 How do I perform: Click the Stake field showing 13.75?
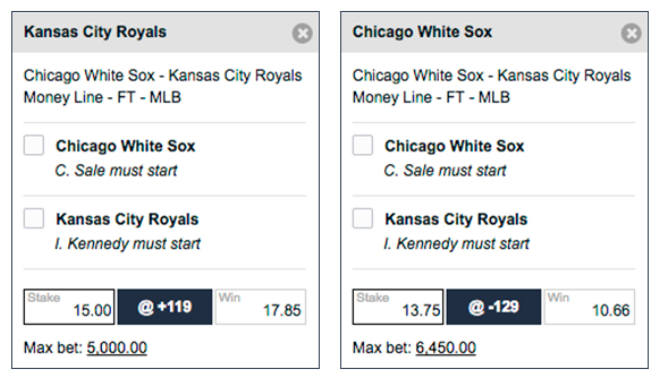click(x=398, y=307)
